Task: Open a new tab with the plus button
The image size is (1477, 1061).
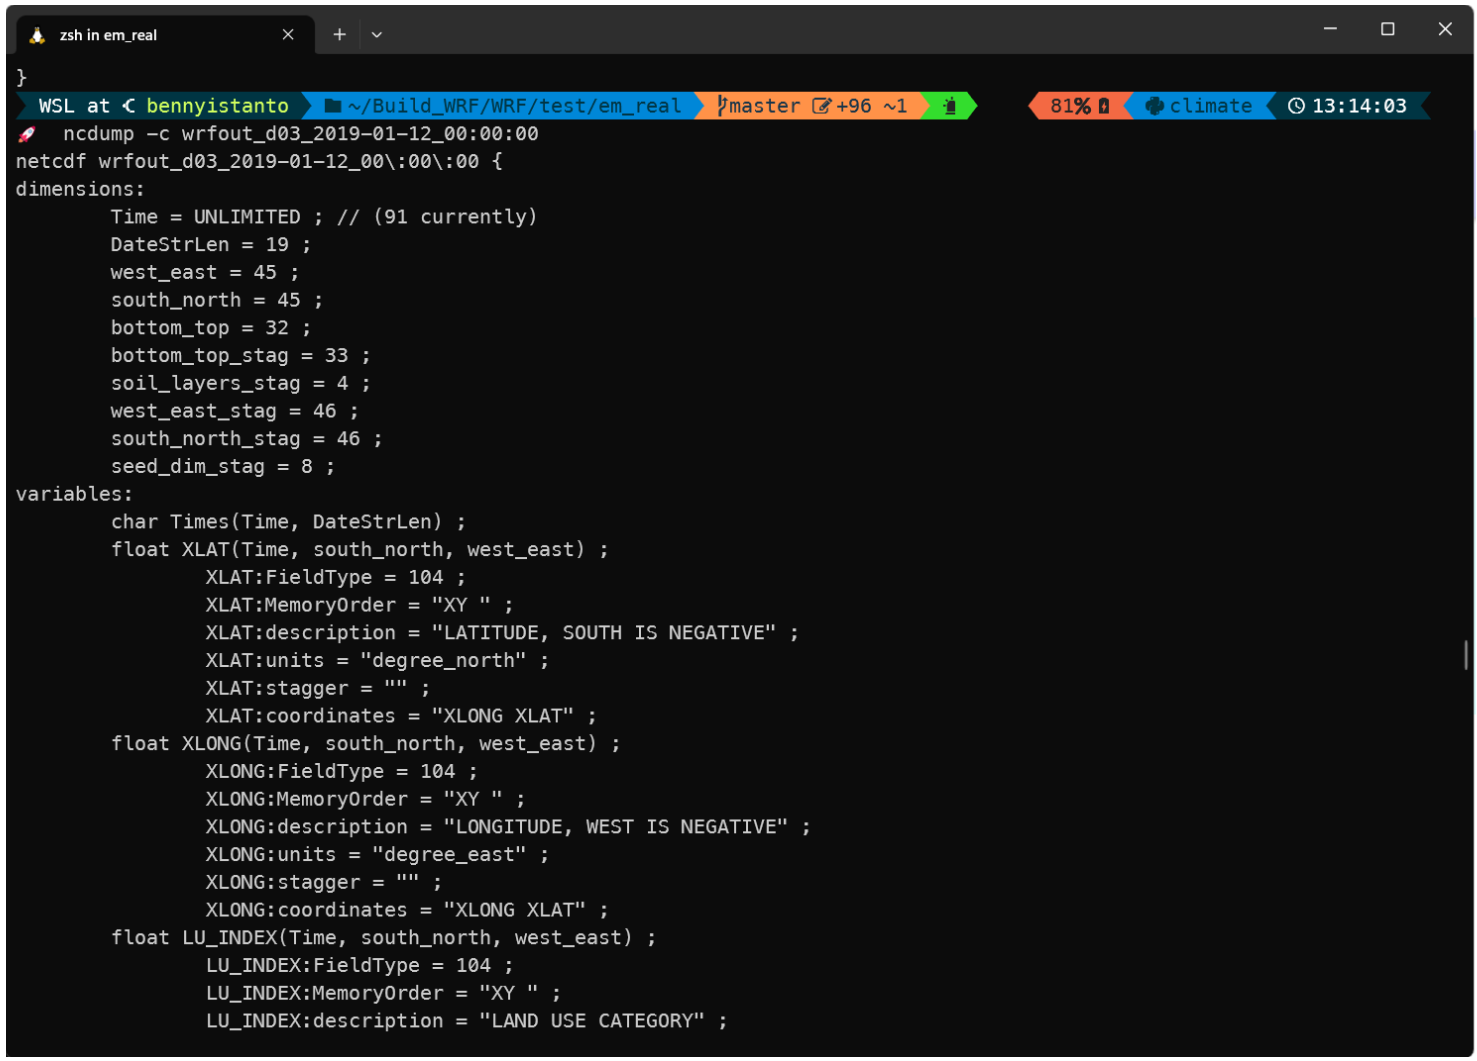Action: point(340,35)
